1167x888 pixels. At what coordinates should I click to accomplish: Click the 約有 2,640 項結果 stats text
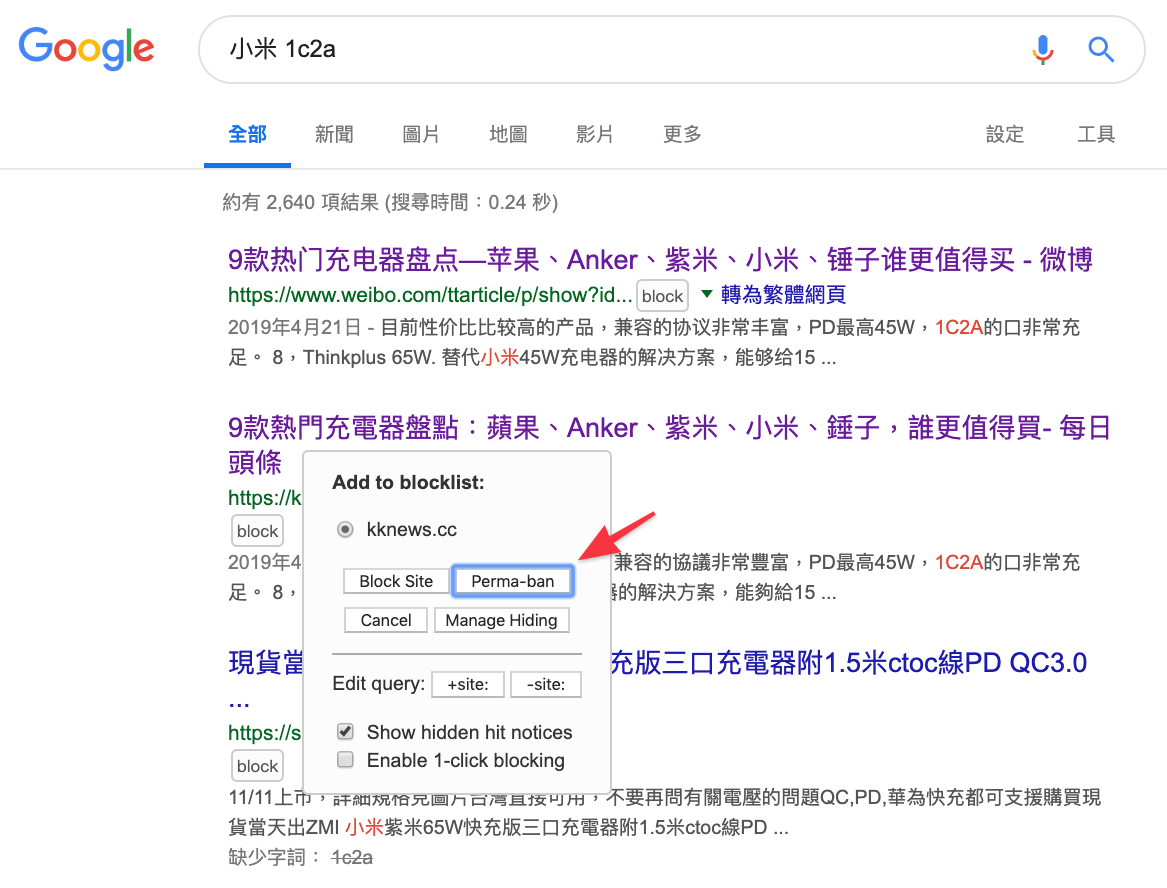[390, 202]
